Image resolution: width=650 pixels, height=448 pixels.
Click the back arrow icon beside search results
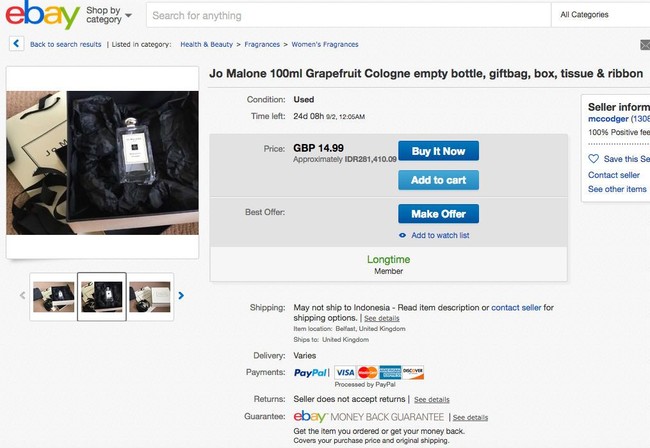click(x=17, y=44)
